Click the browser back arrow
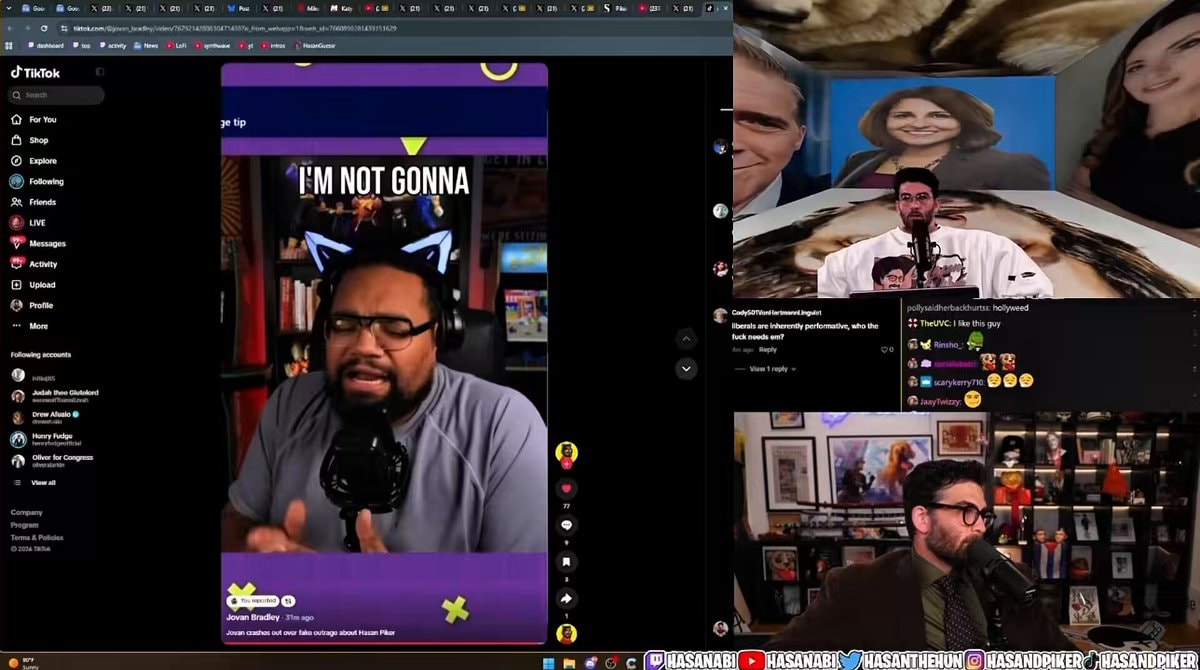Viewport: 1200px width, 670px height. pyautogui.click(x=10, y=28)
